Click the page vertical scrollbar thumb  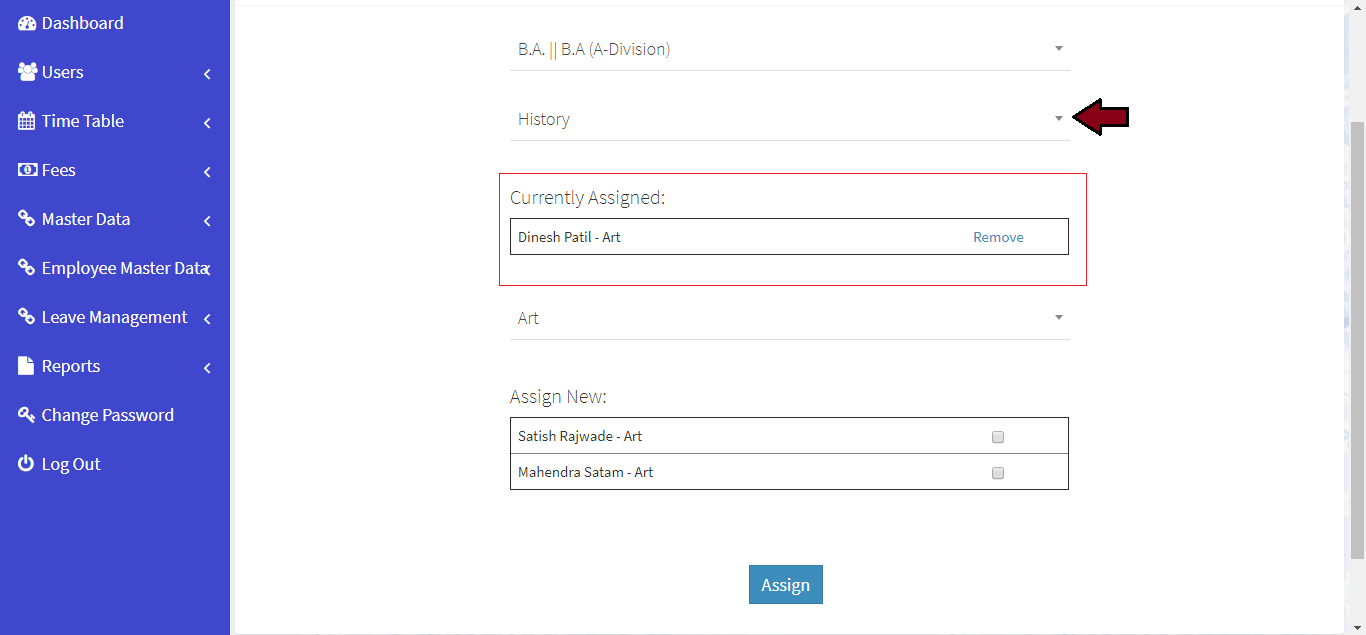(x=1357, y=340)
